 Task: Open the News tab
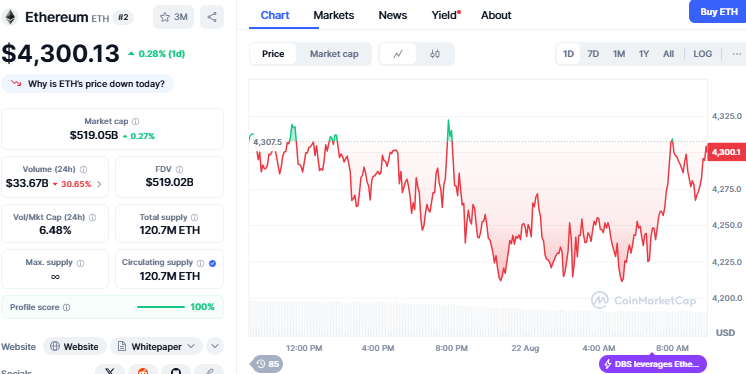393,15
